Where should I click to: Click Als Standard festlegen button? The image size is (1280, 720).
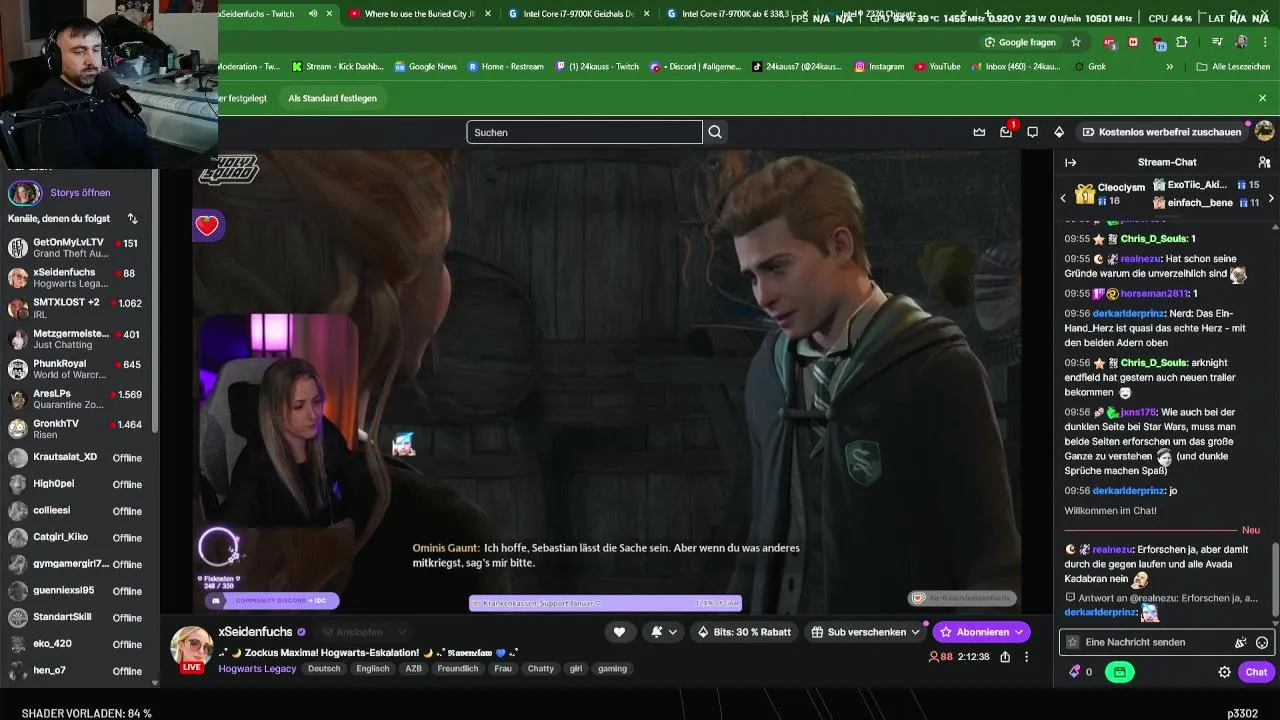coord(332,98)
